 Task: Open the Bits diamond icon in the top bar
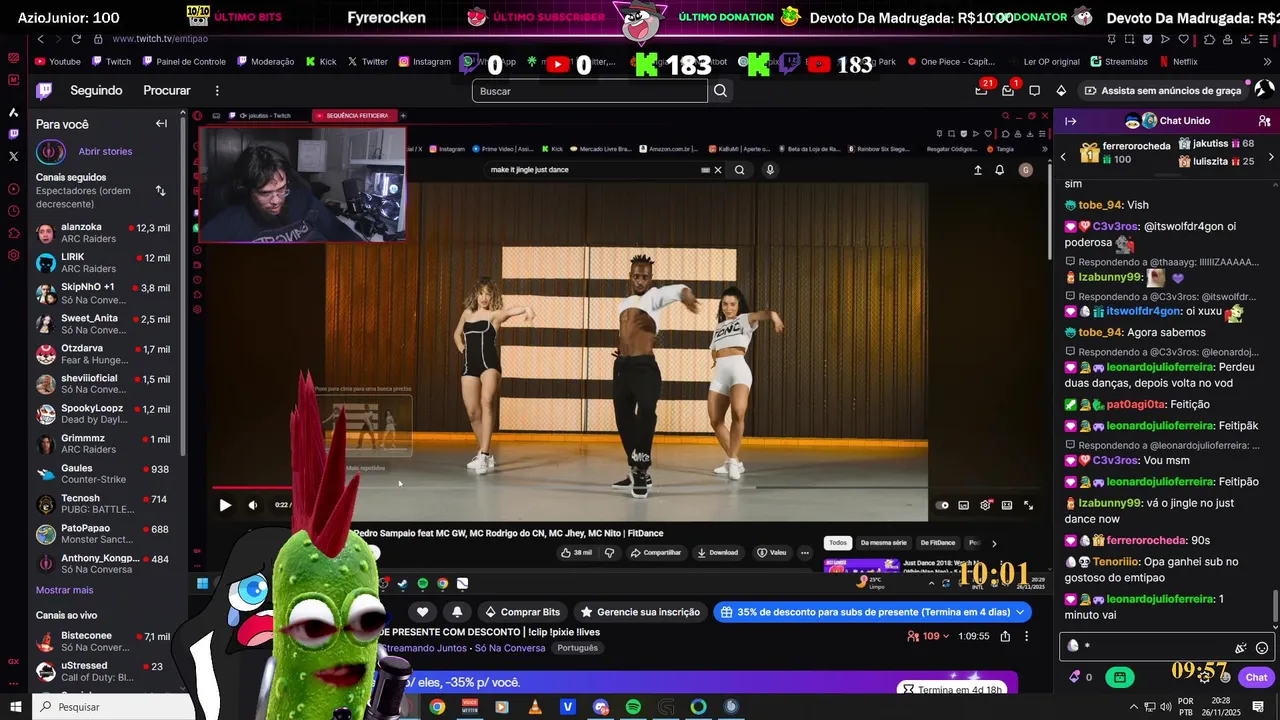point(1061,91)
